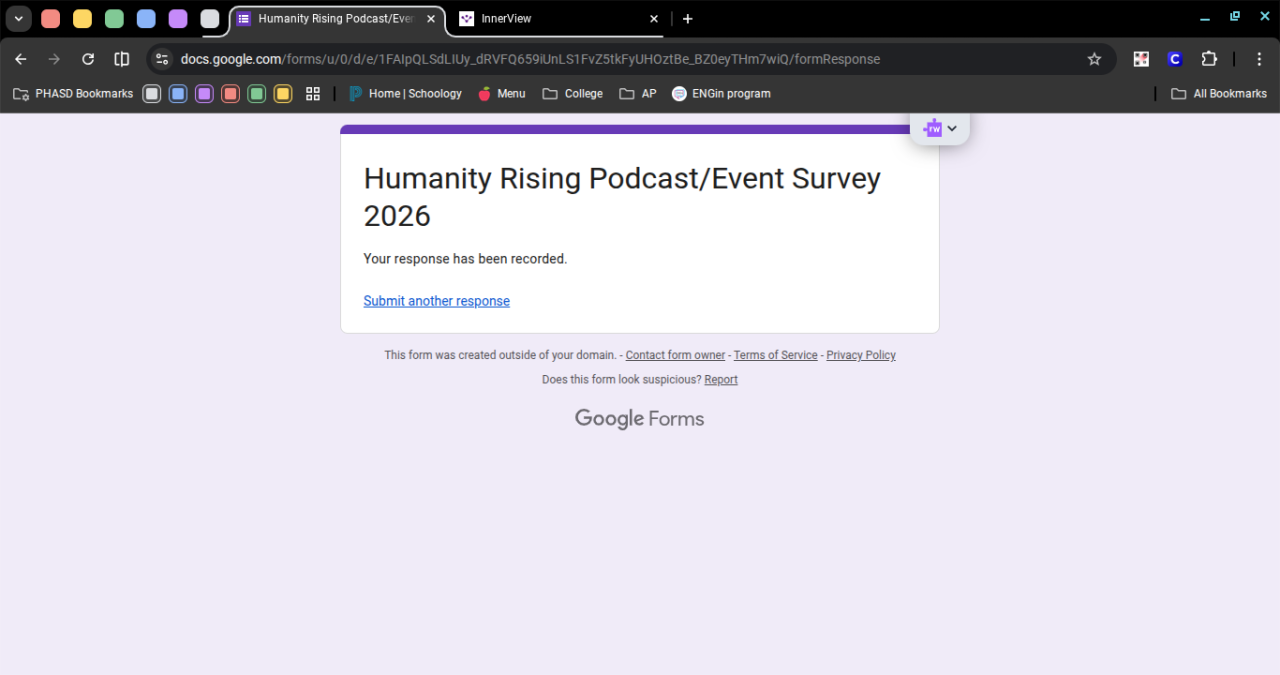Screen dimensions: 1280x675
Task: Open the College bookmarks folder
Action: point(573,93)
